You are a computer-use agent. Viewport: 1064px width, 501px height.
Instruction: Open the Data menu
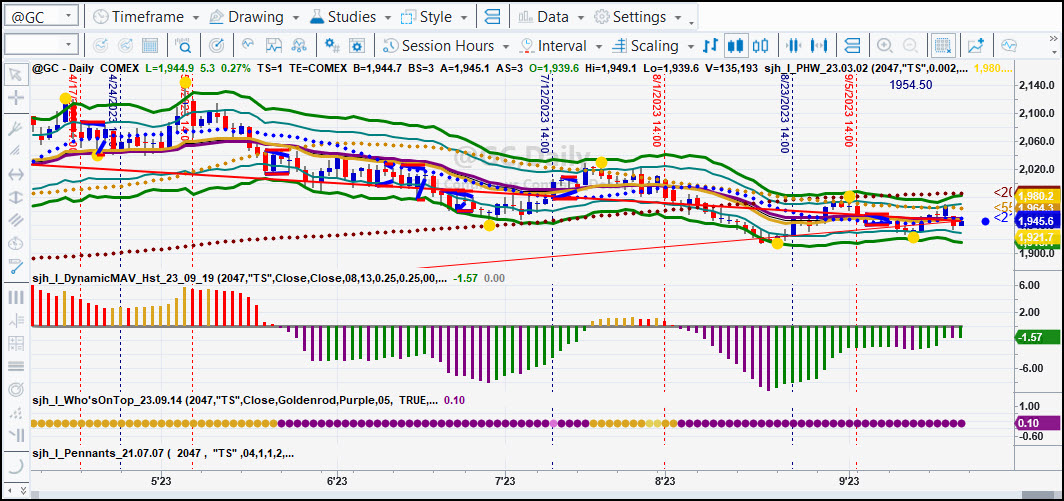550,16
